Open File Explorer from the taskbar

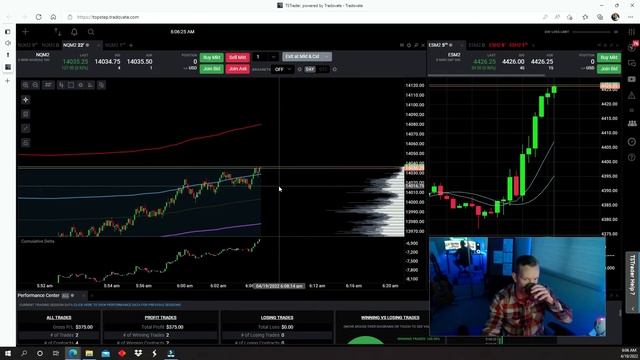pos(89,353)
